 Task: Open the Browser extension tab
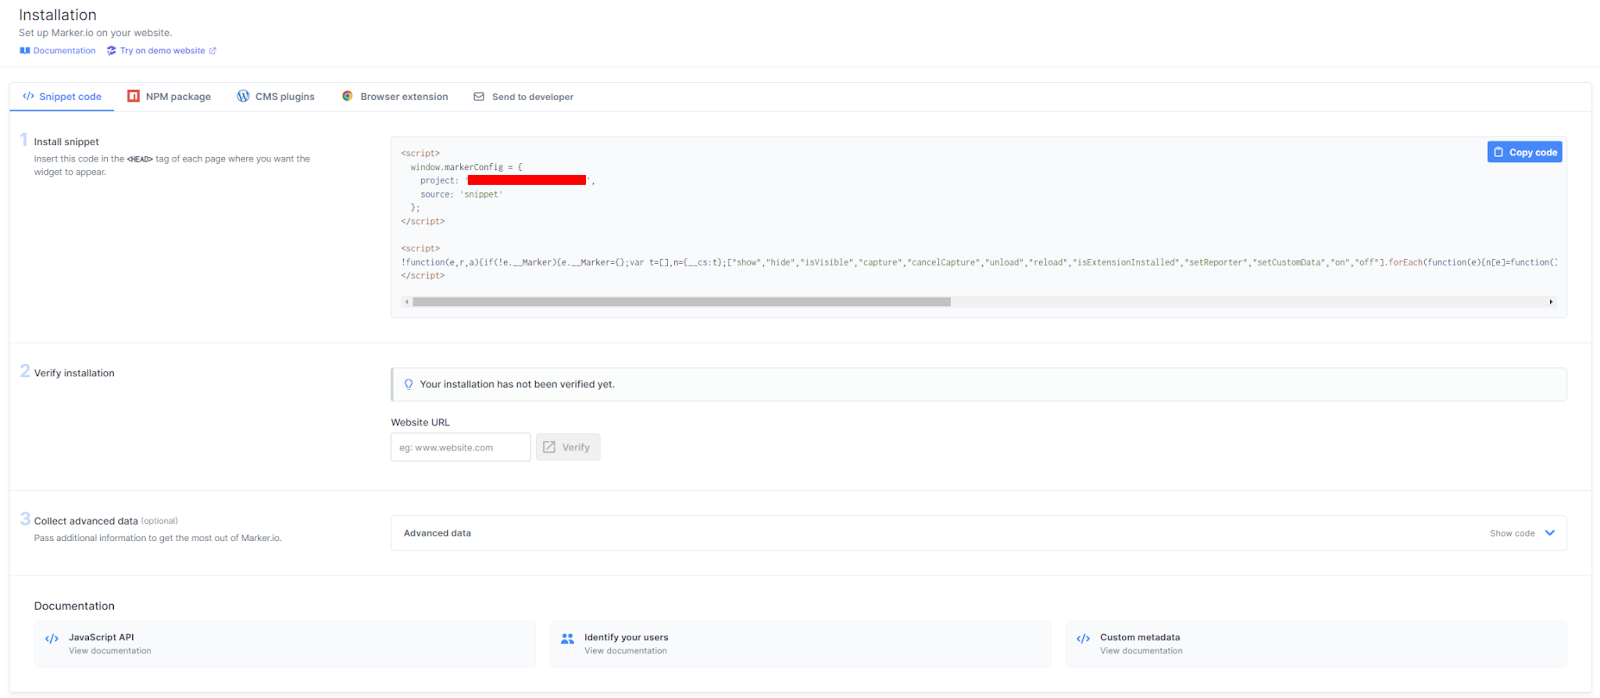[x=395, y=97]
